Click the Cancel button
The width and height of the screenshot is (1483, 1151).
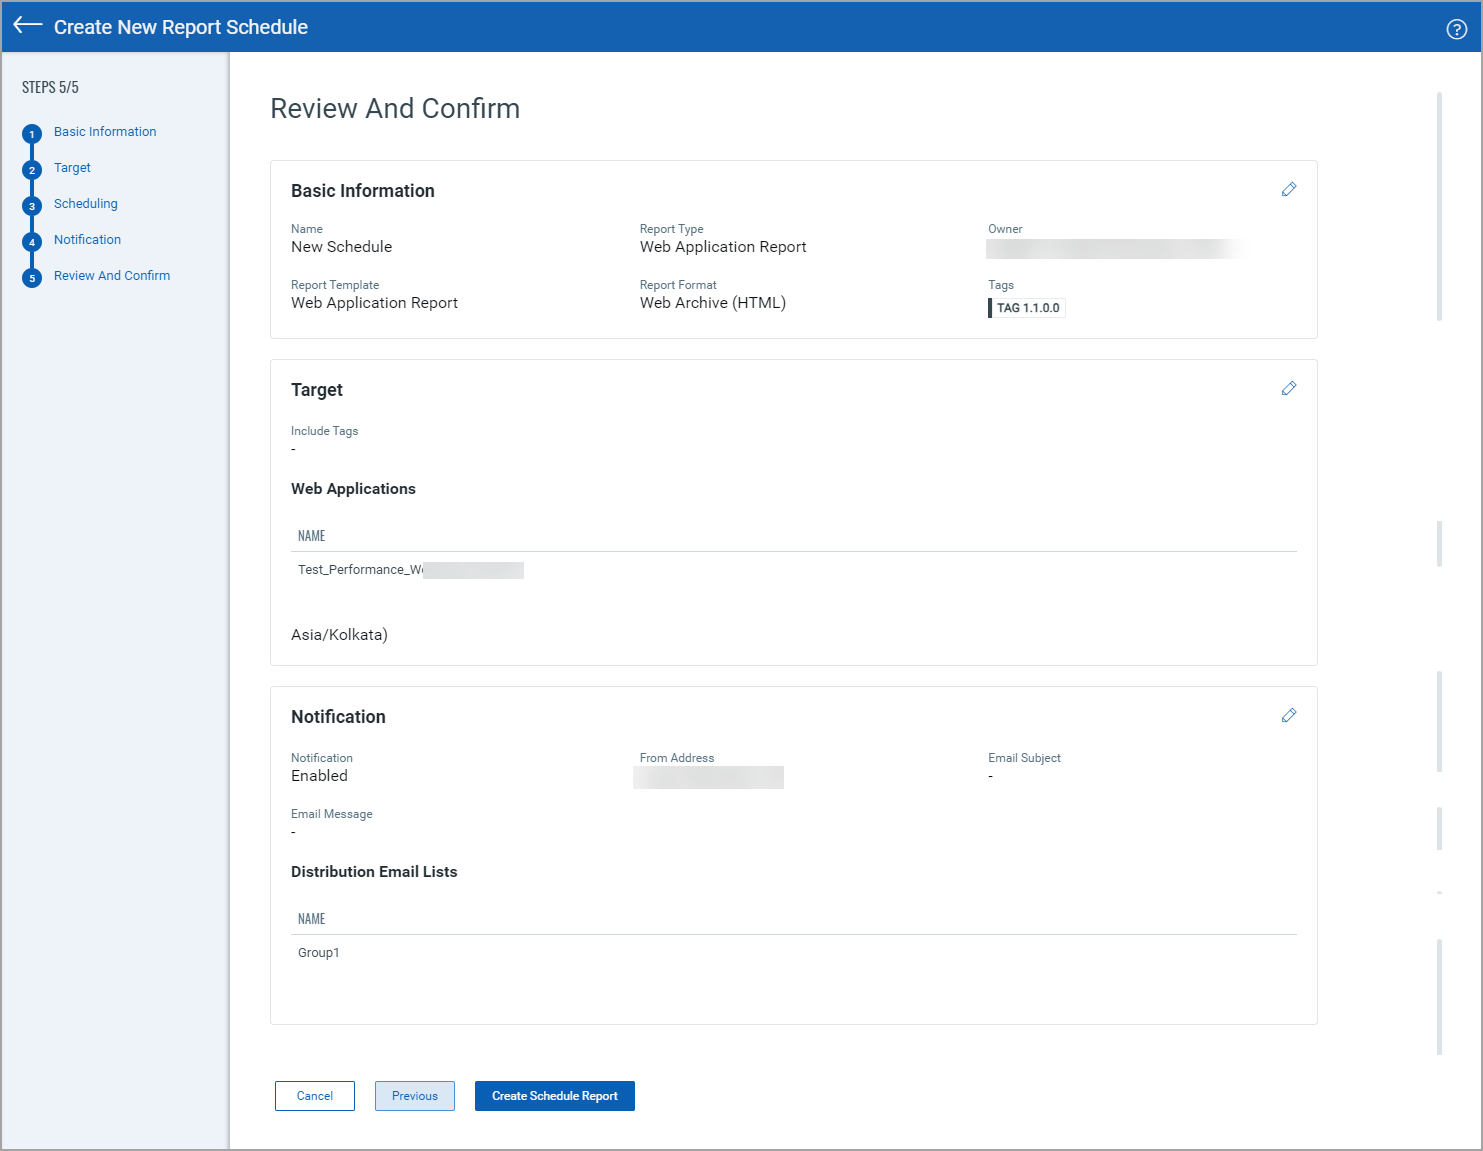[315, 1096]
